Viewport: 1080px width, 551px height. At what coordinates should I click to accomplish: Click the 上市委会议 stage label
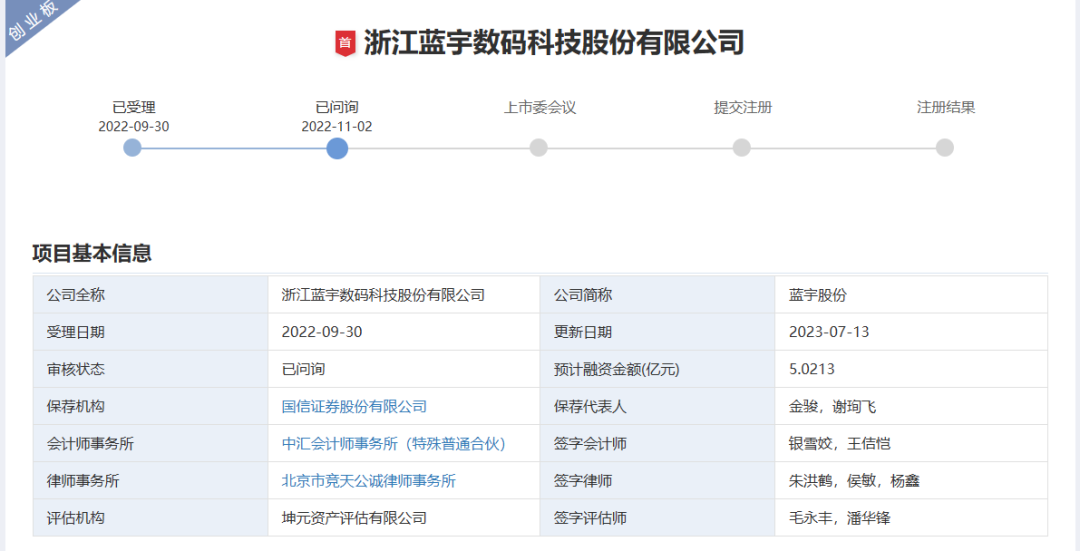539,107
